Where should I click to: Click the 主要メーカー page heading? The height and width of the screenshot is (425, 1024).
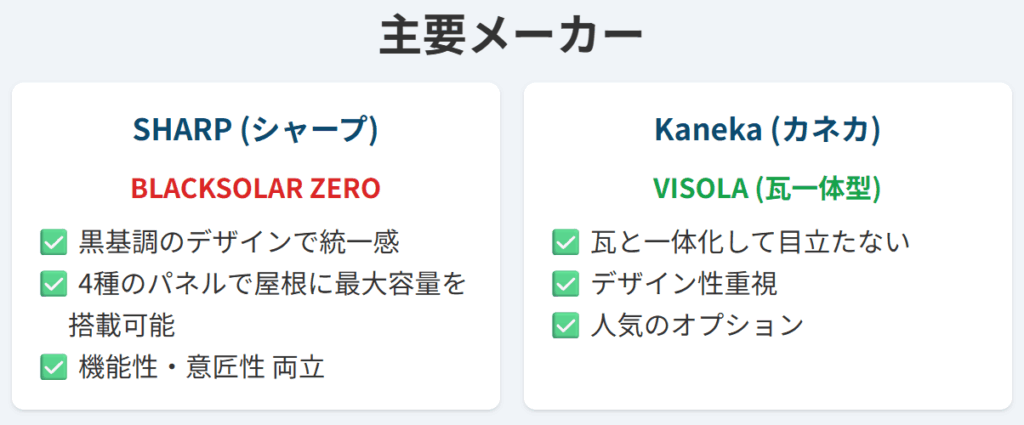pos(511,36)
